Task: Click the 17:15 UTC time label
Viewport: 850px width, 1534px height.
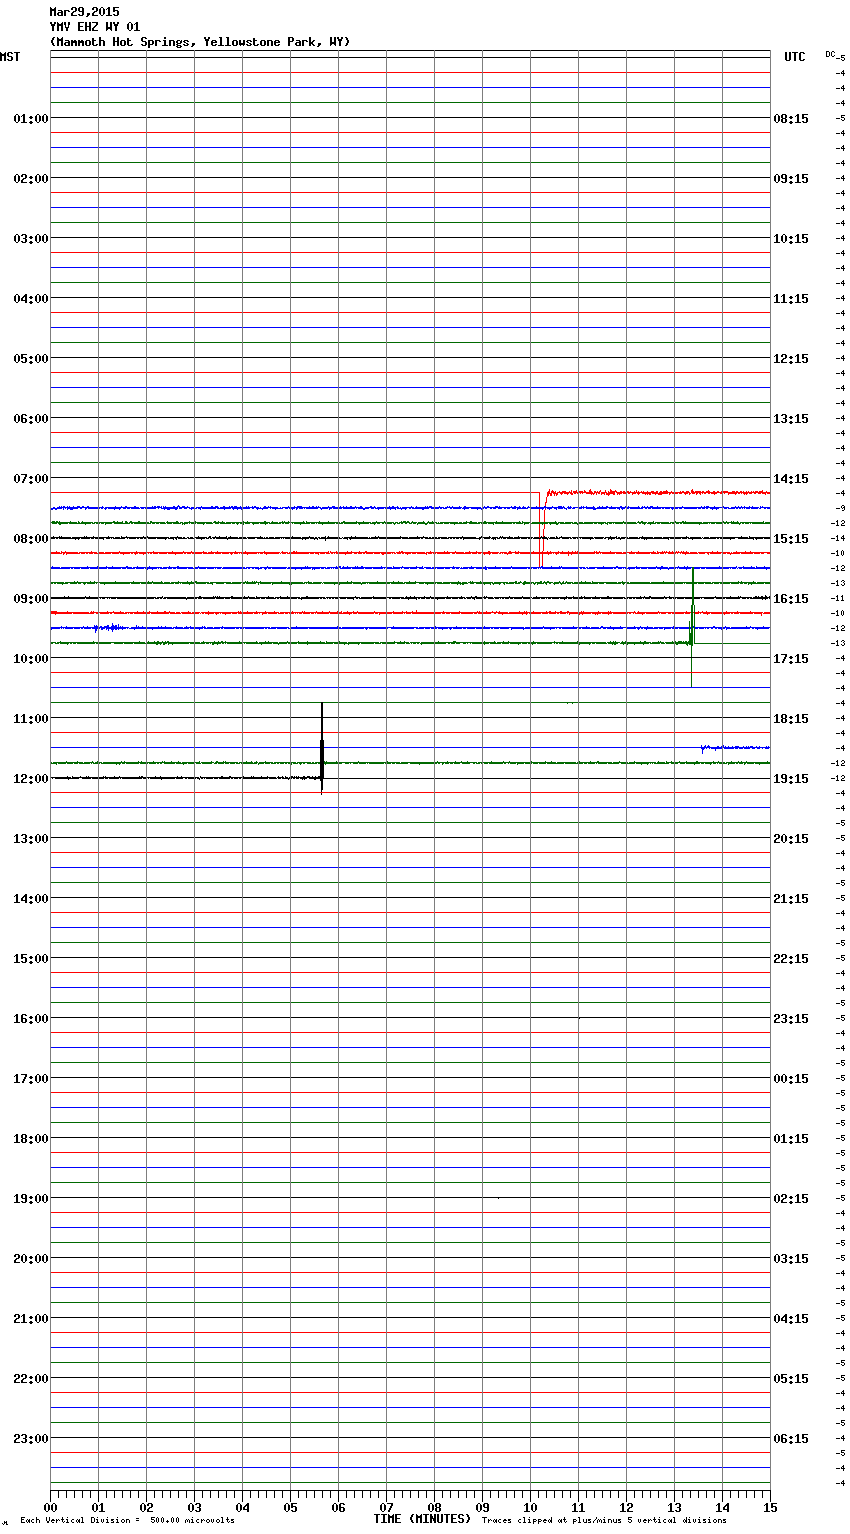Action: tap(791, 658)
